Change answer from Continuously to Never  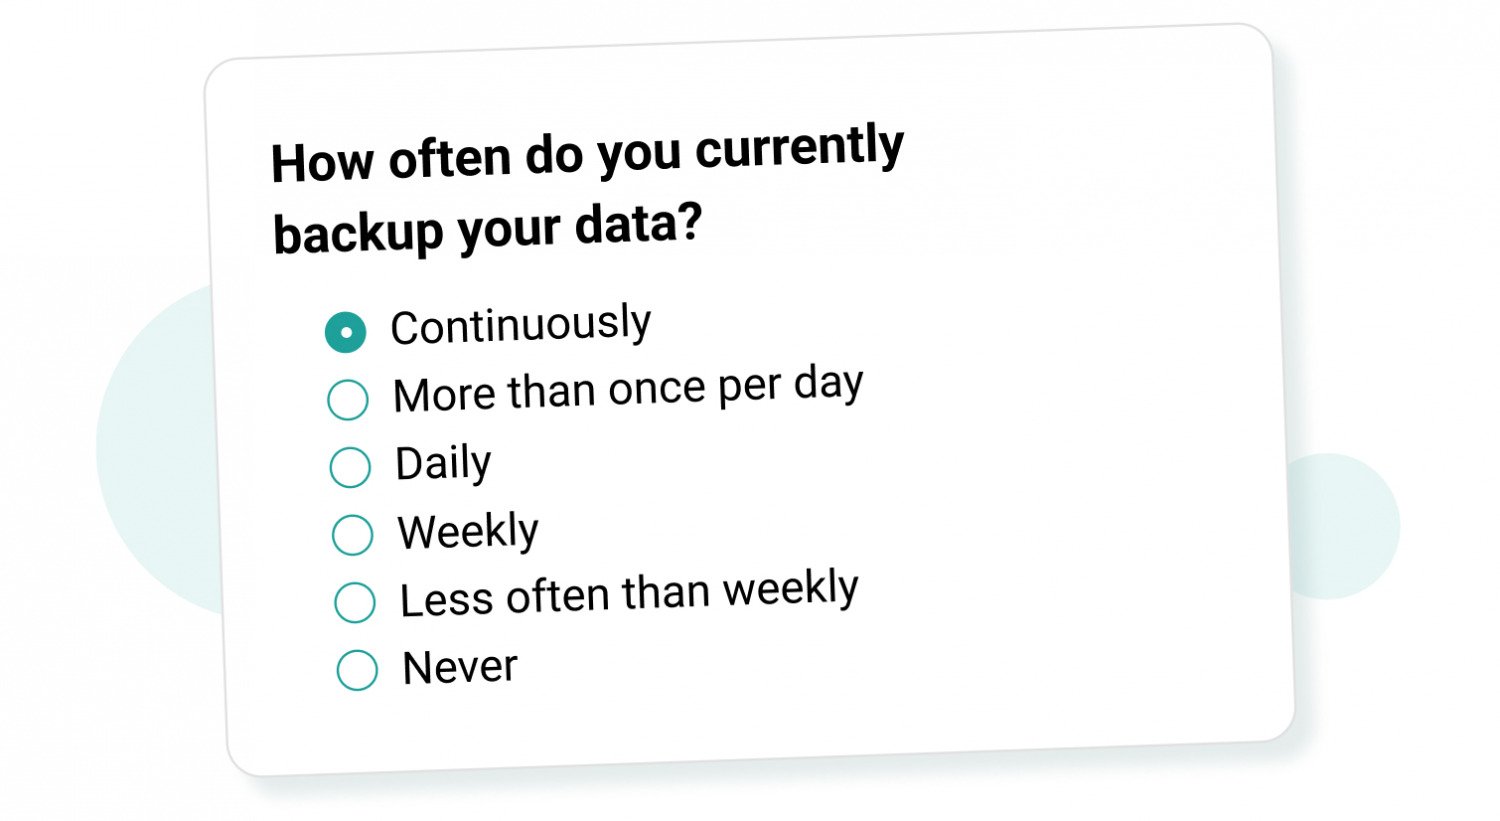tap(357, 668)
